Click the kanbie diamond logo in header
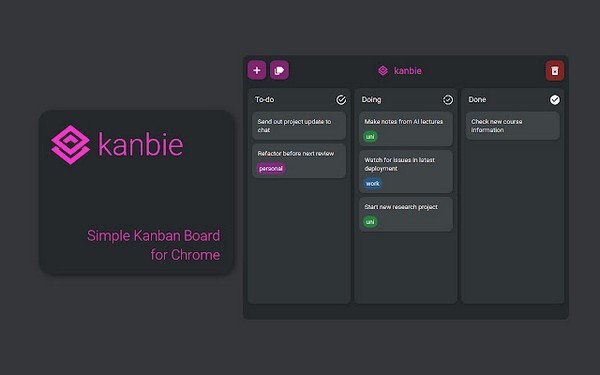 pos(383,70)
